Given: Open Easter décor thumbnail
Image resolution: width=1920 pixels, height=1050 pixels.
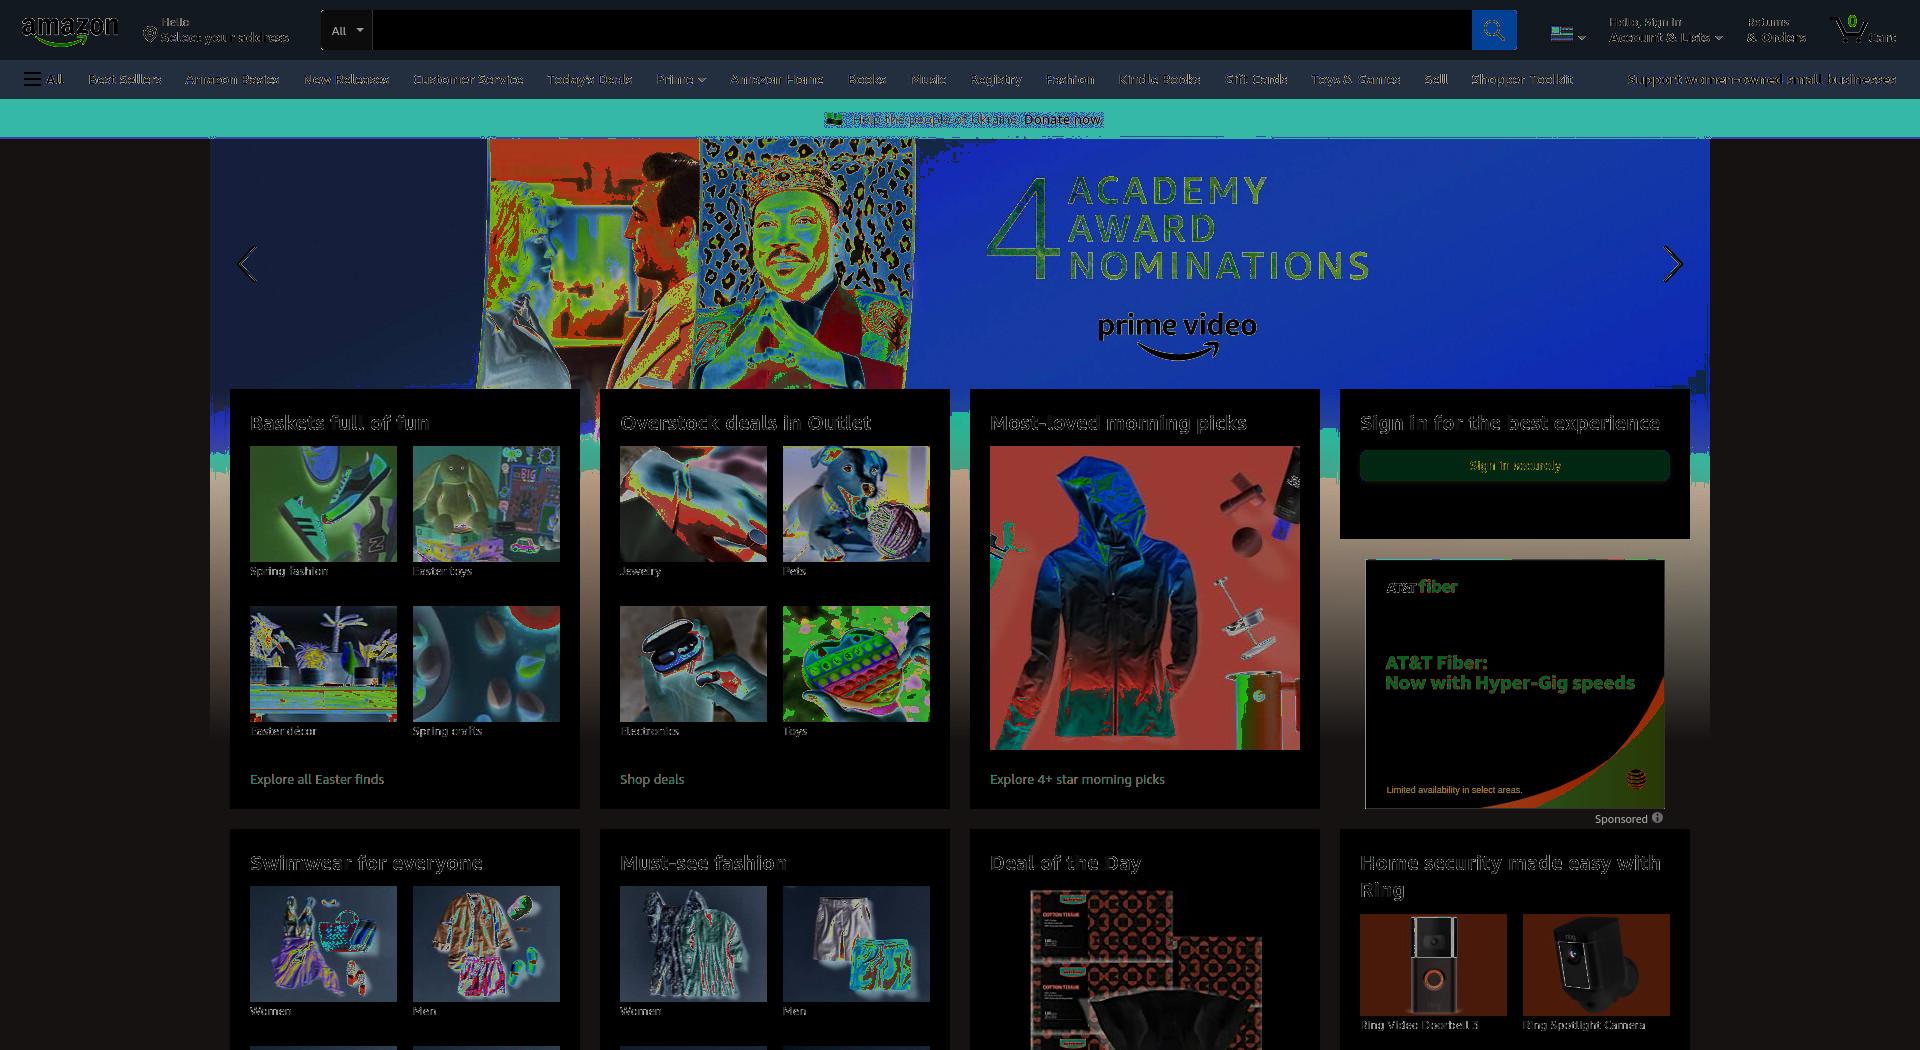Looking at the screenshot, I should coord(323,664).
